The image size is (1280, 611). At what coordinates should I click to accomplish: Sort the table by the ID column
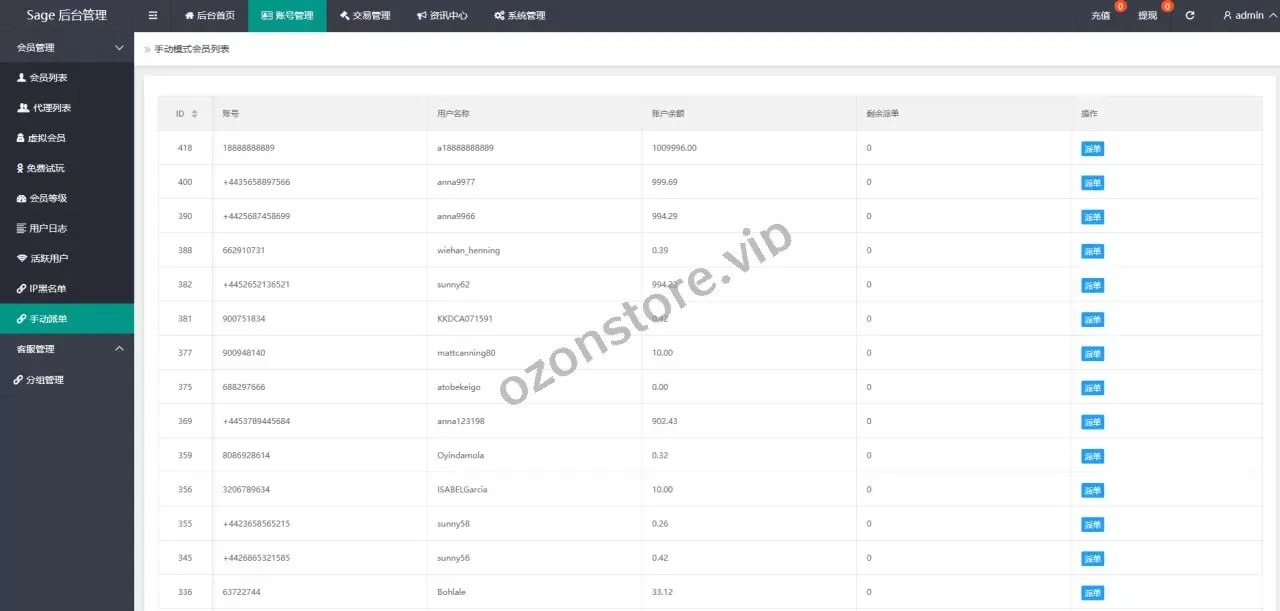point(194,114)
